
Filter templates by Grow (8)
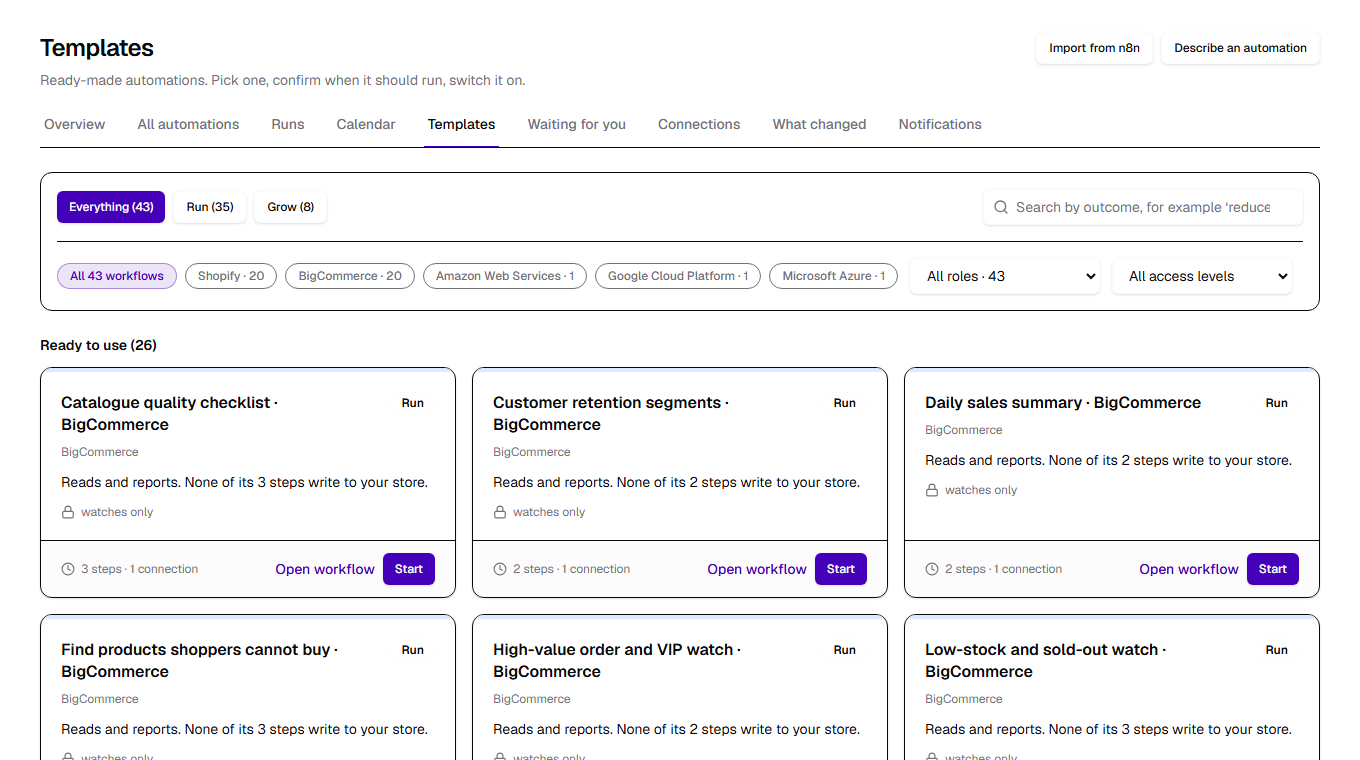(x=291, y=207)
